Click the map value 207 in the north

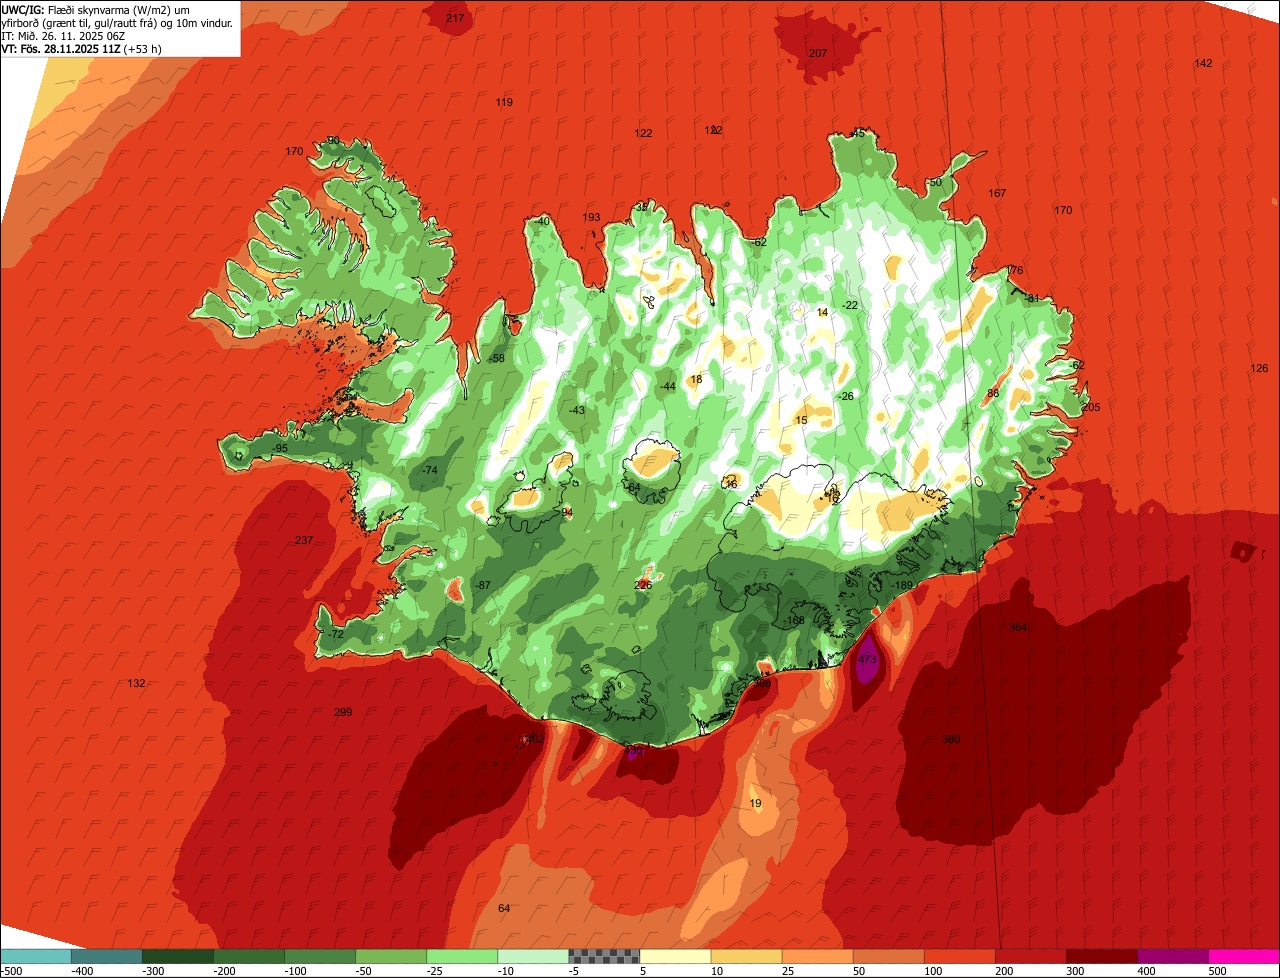[x=818, y=53]
